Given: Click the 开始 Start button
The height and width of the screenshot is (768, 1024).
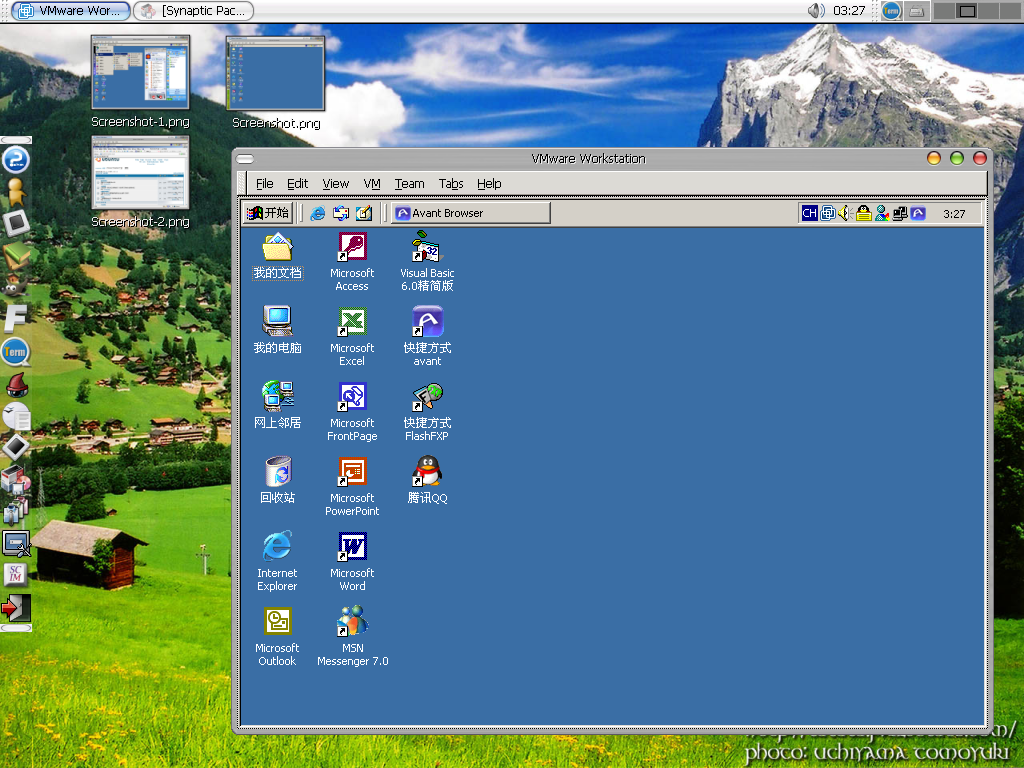Looking at the screenshot, I should [268, 213].
